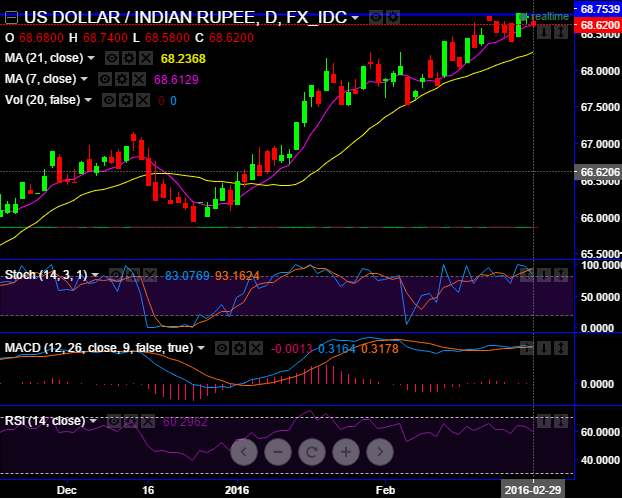The width and height of the screenshot is (622, 499).
Task: Move the MACD pane up
Action: (x=527, y=348)
